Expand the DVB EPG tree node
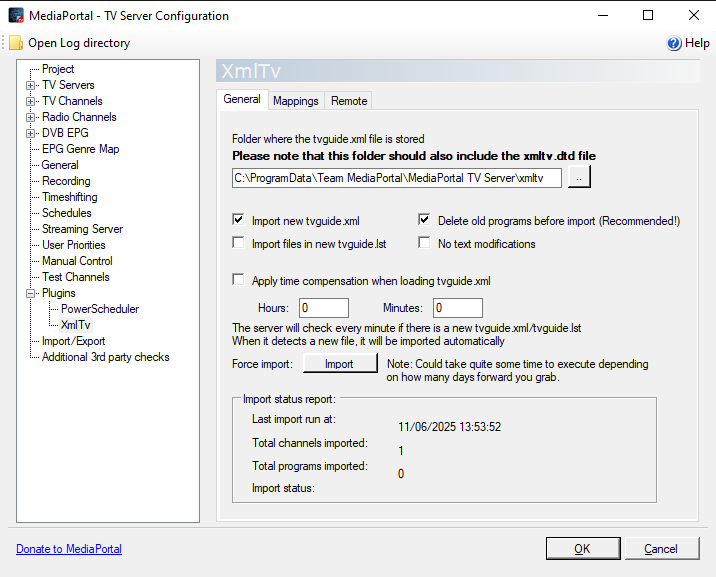The image size is (716, 577). point(31,134)
